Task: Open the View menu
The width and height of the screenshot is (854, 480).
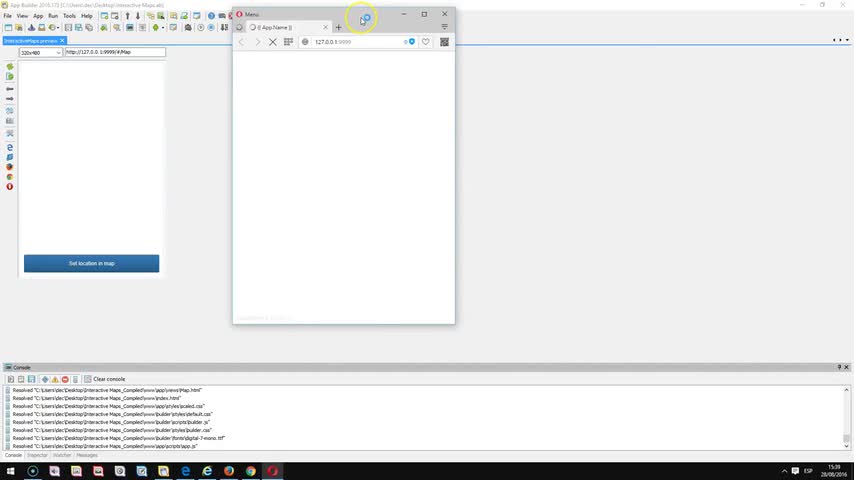Action: 22,16
